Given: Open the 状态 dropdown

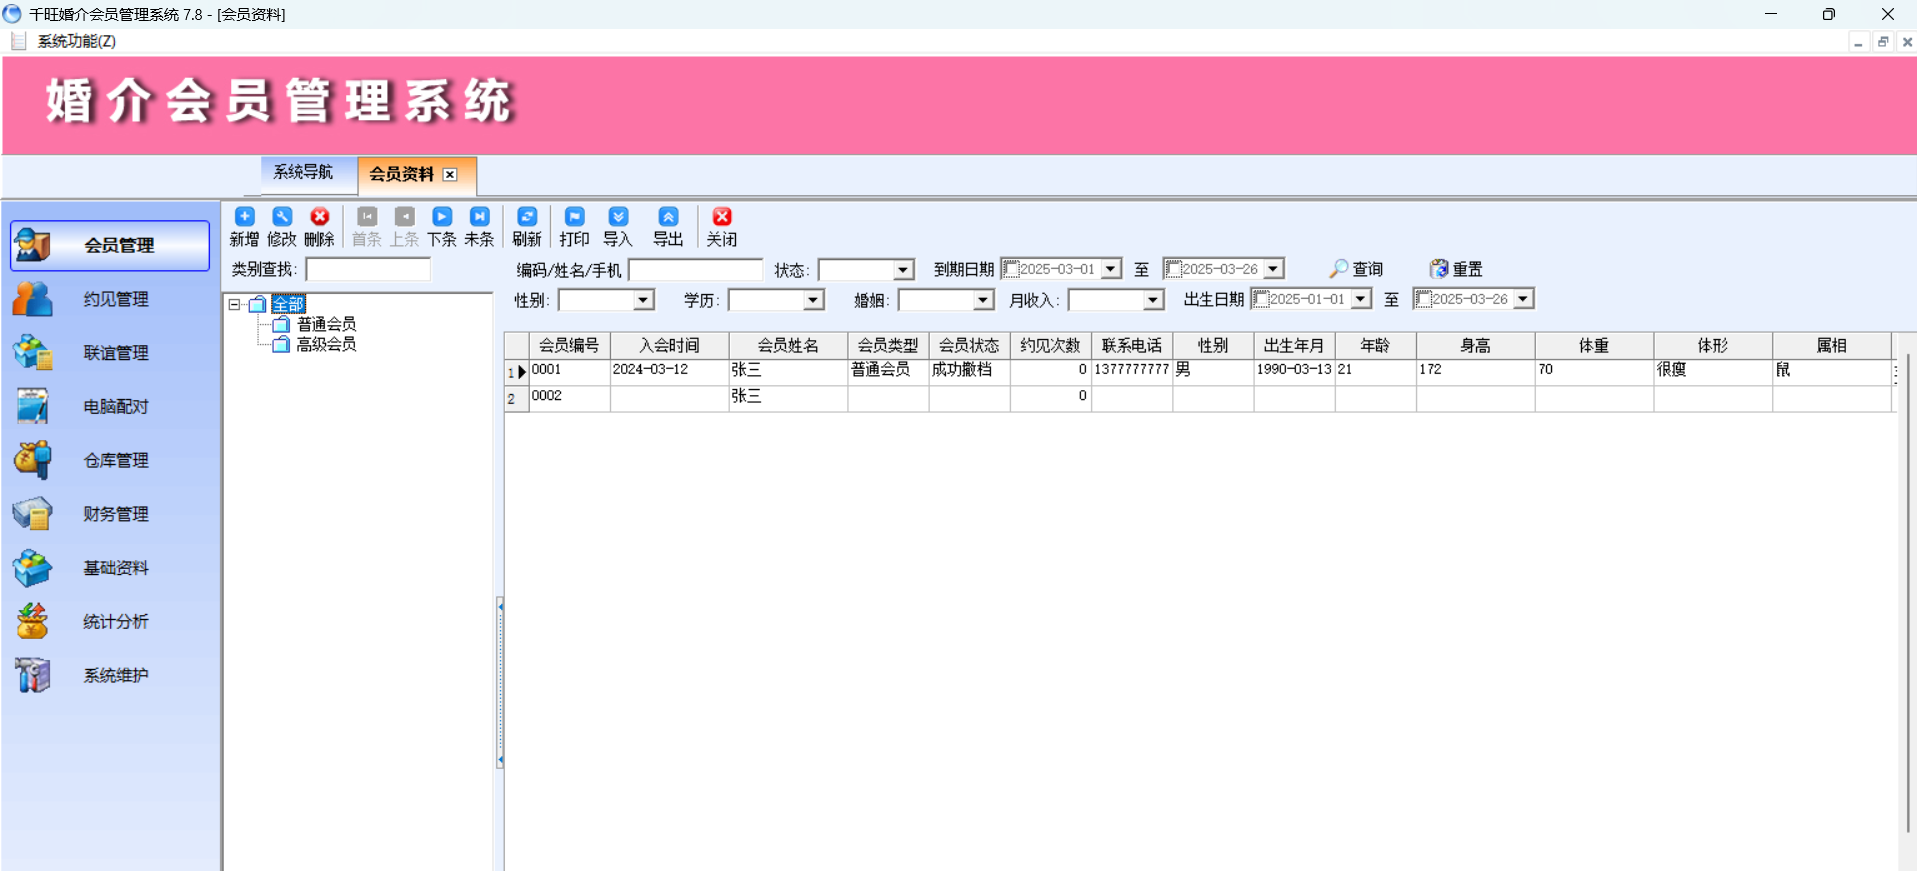Looking at the screenshot, I should 903,270.
